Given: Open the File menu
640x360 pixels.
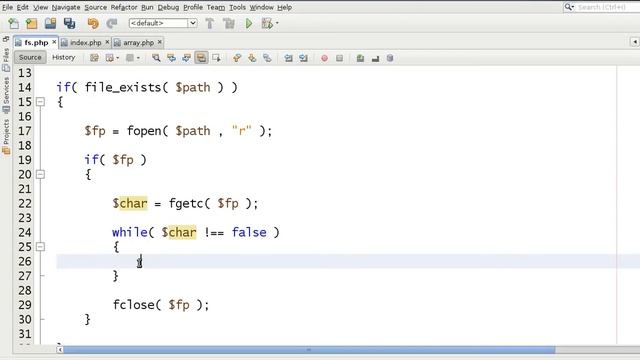Looking at the screenshot, I should coord(7,7).
